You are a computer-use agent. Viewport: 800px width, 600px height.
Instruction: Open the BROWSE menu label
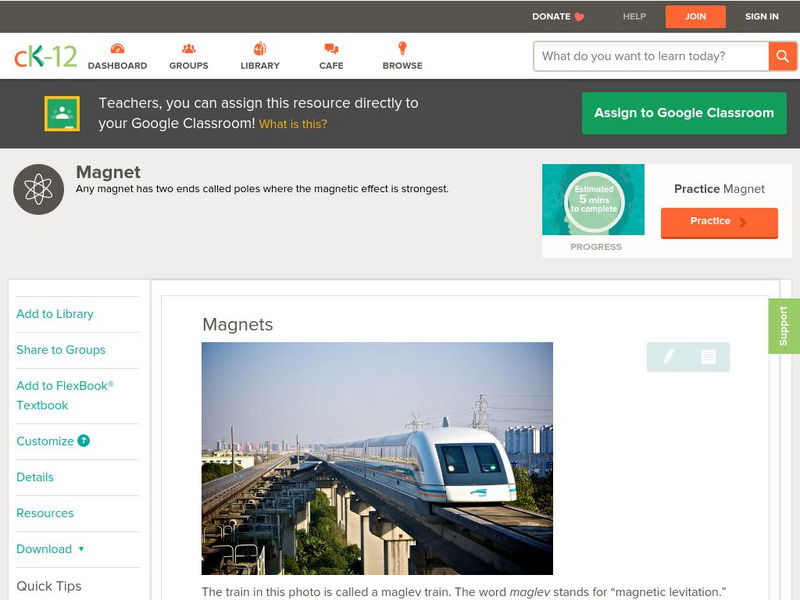coord(403,66)
